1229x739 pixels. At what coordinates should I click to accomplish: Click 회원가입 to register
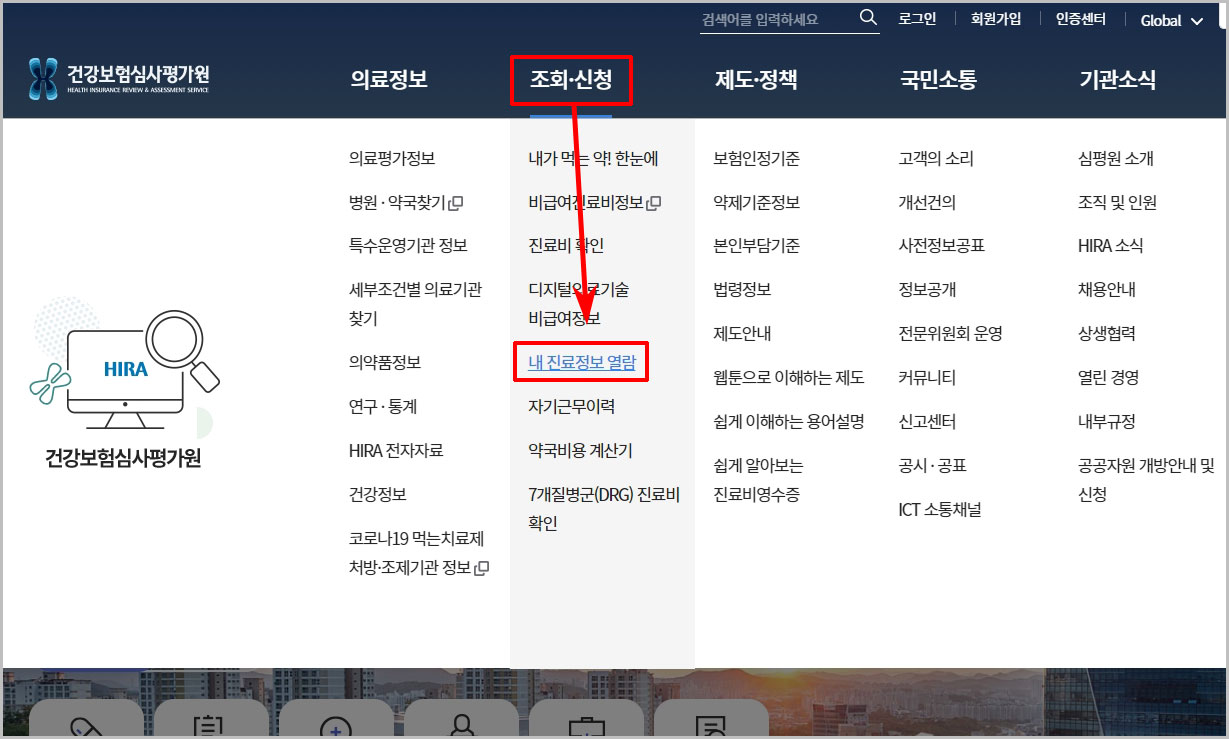pos(995,17)
